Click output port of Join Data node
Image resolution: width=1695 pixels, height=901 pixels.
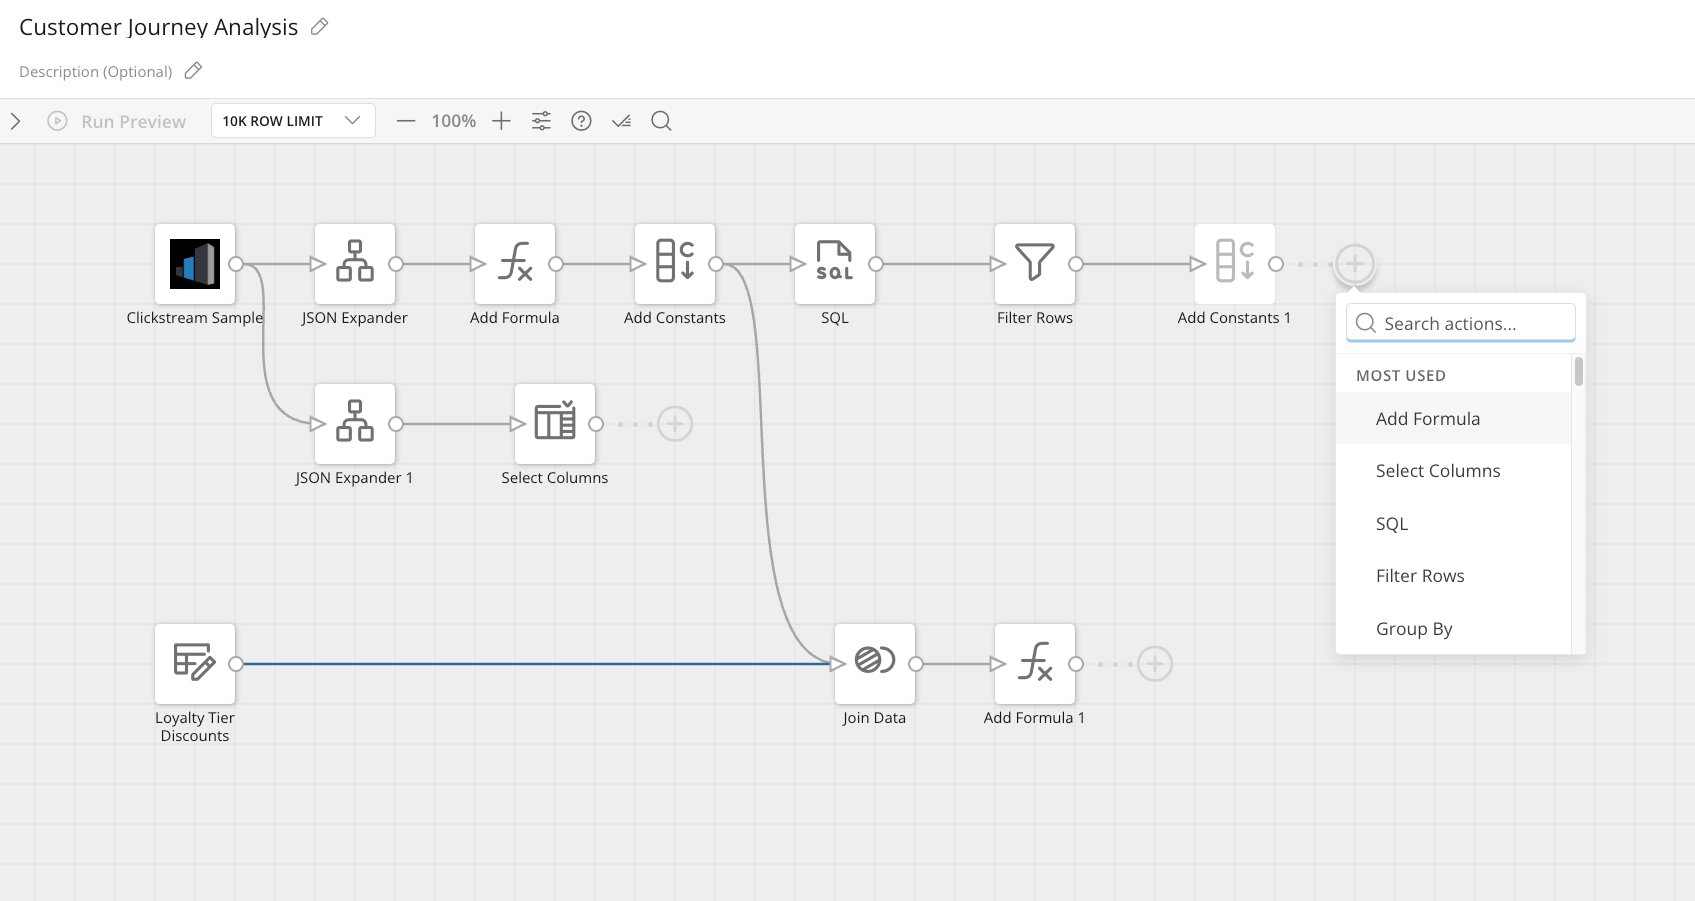click(x=916, y=664)
